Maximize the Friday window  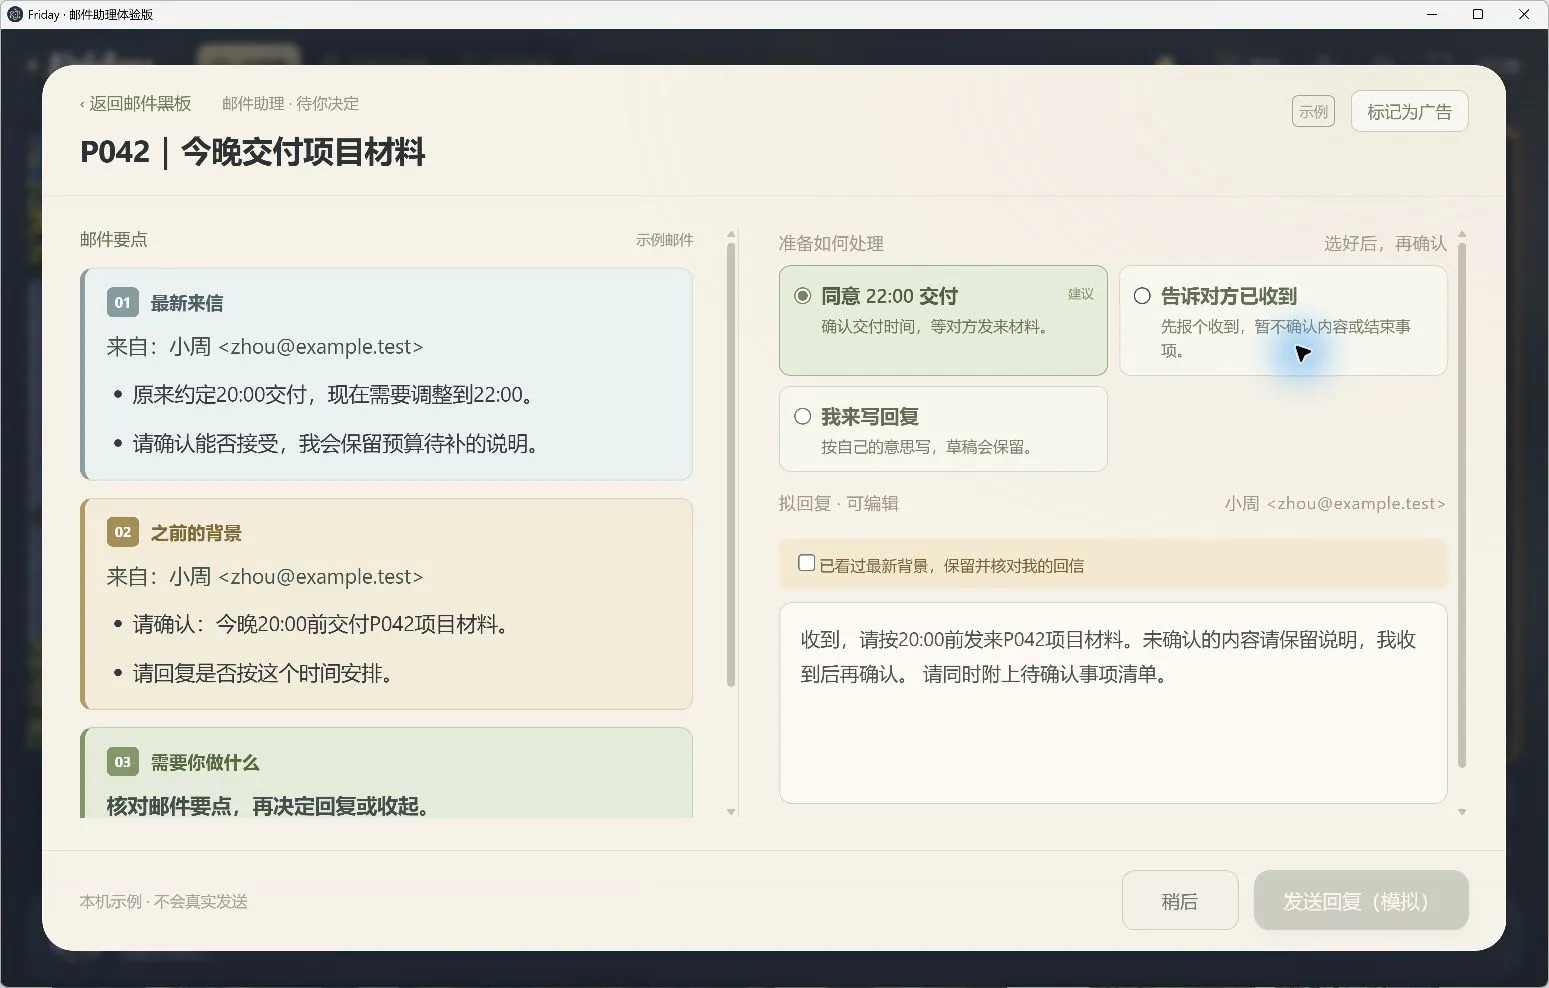coord(1477,14)
